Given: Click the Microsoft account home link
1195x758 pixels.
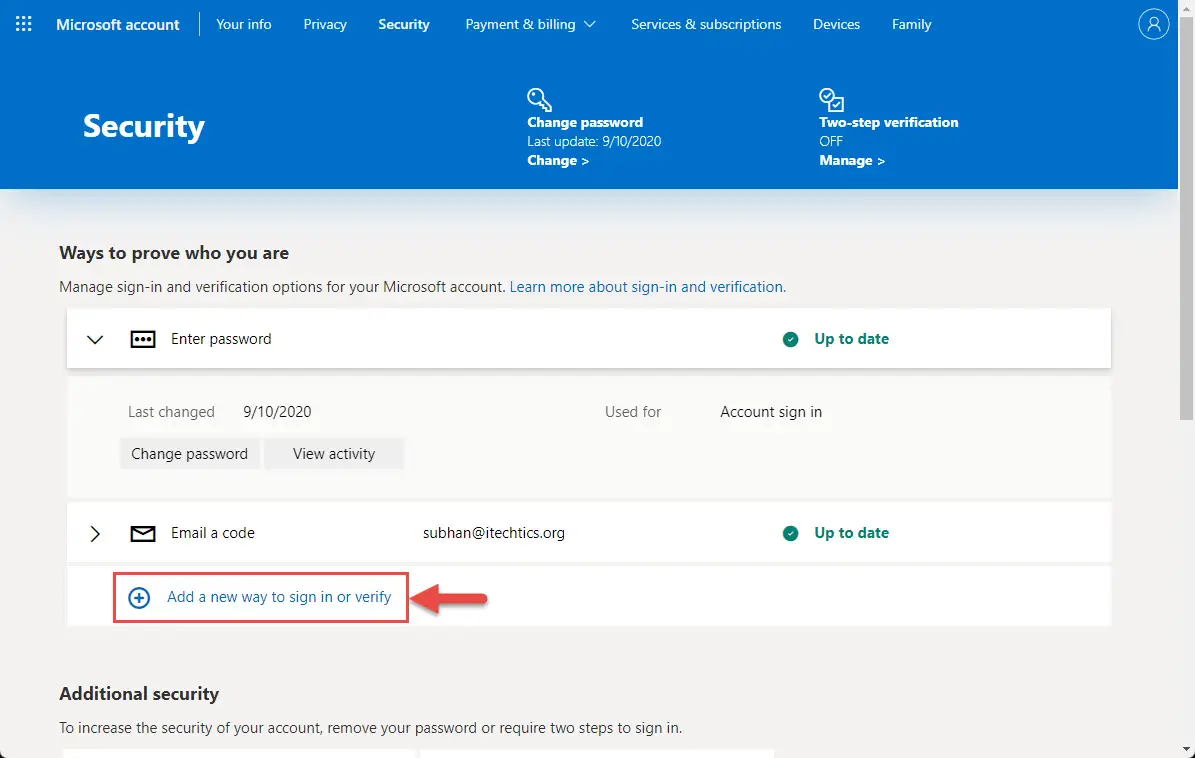Looking at the screenshot, I should [x=118, y=24].
